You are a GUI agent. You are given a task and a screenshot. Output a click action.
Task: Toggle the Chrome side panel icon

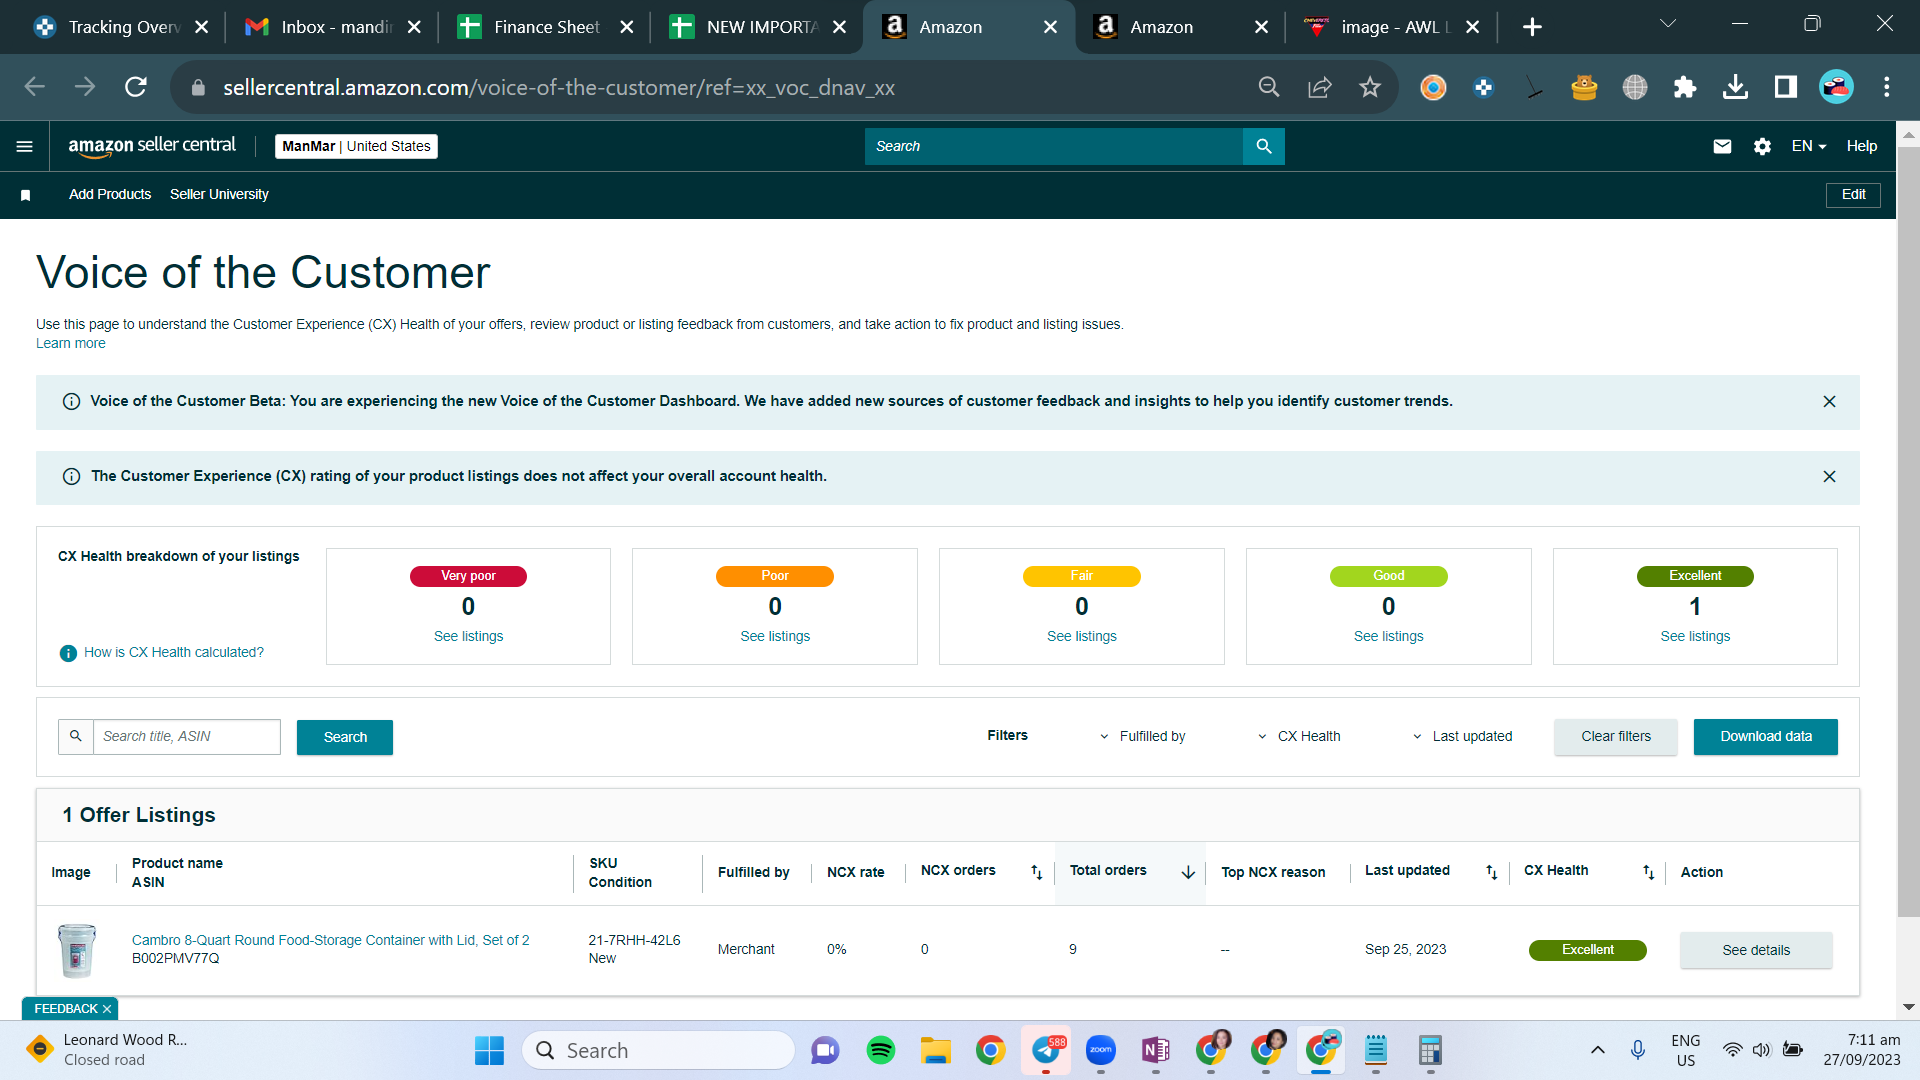coord(1786,87)
